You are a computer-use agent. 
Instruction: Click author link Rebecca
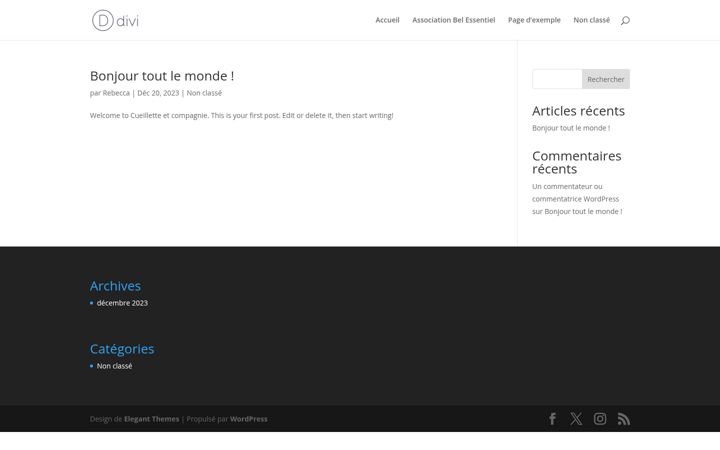116,93
